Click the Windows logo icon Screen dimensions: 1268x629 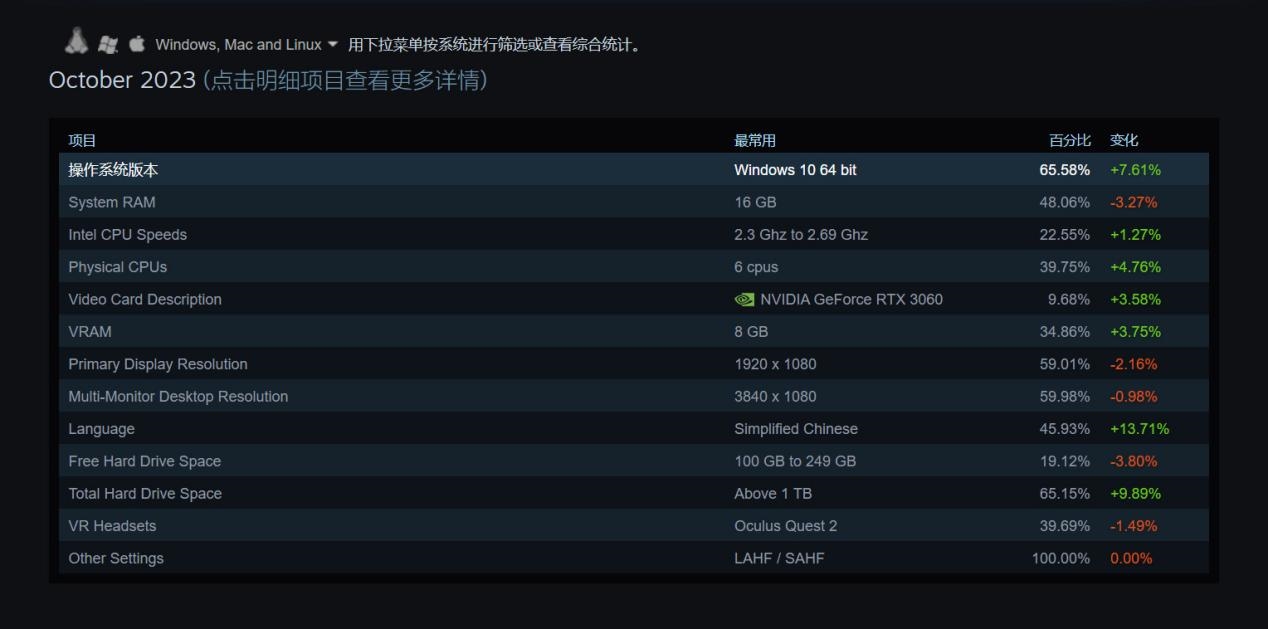[x=108, y=44]
